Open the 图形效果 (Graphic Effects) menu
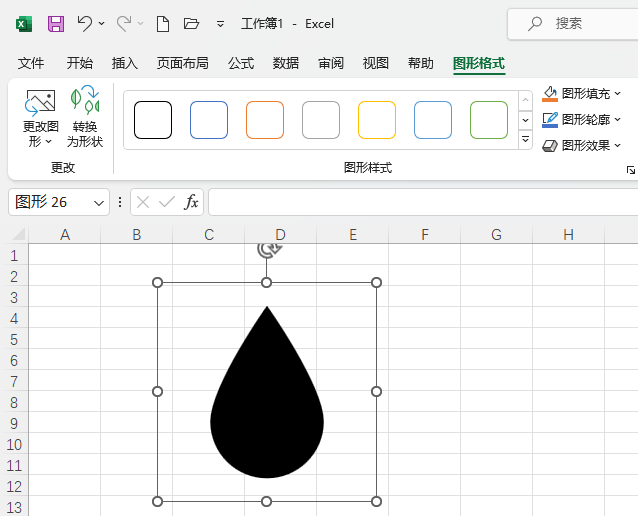 [x=584, y=145]
